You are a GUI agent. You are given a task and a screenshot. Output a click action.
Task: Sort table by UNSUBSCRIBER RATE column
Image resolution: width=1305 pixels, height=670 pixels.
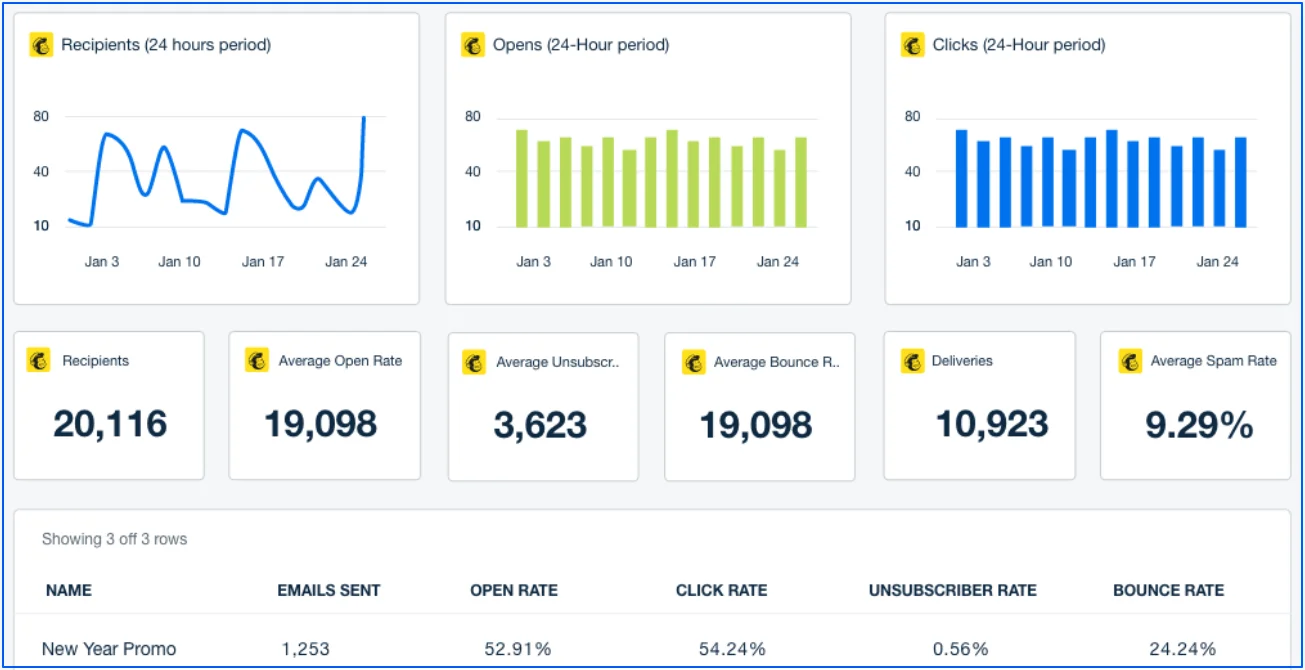[953, 590]
